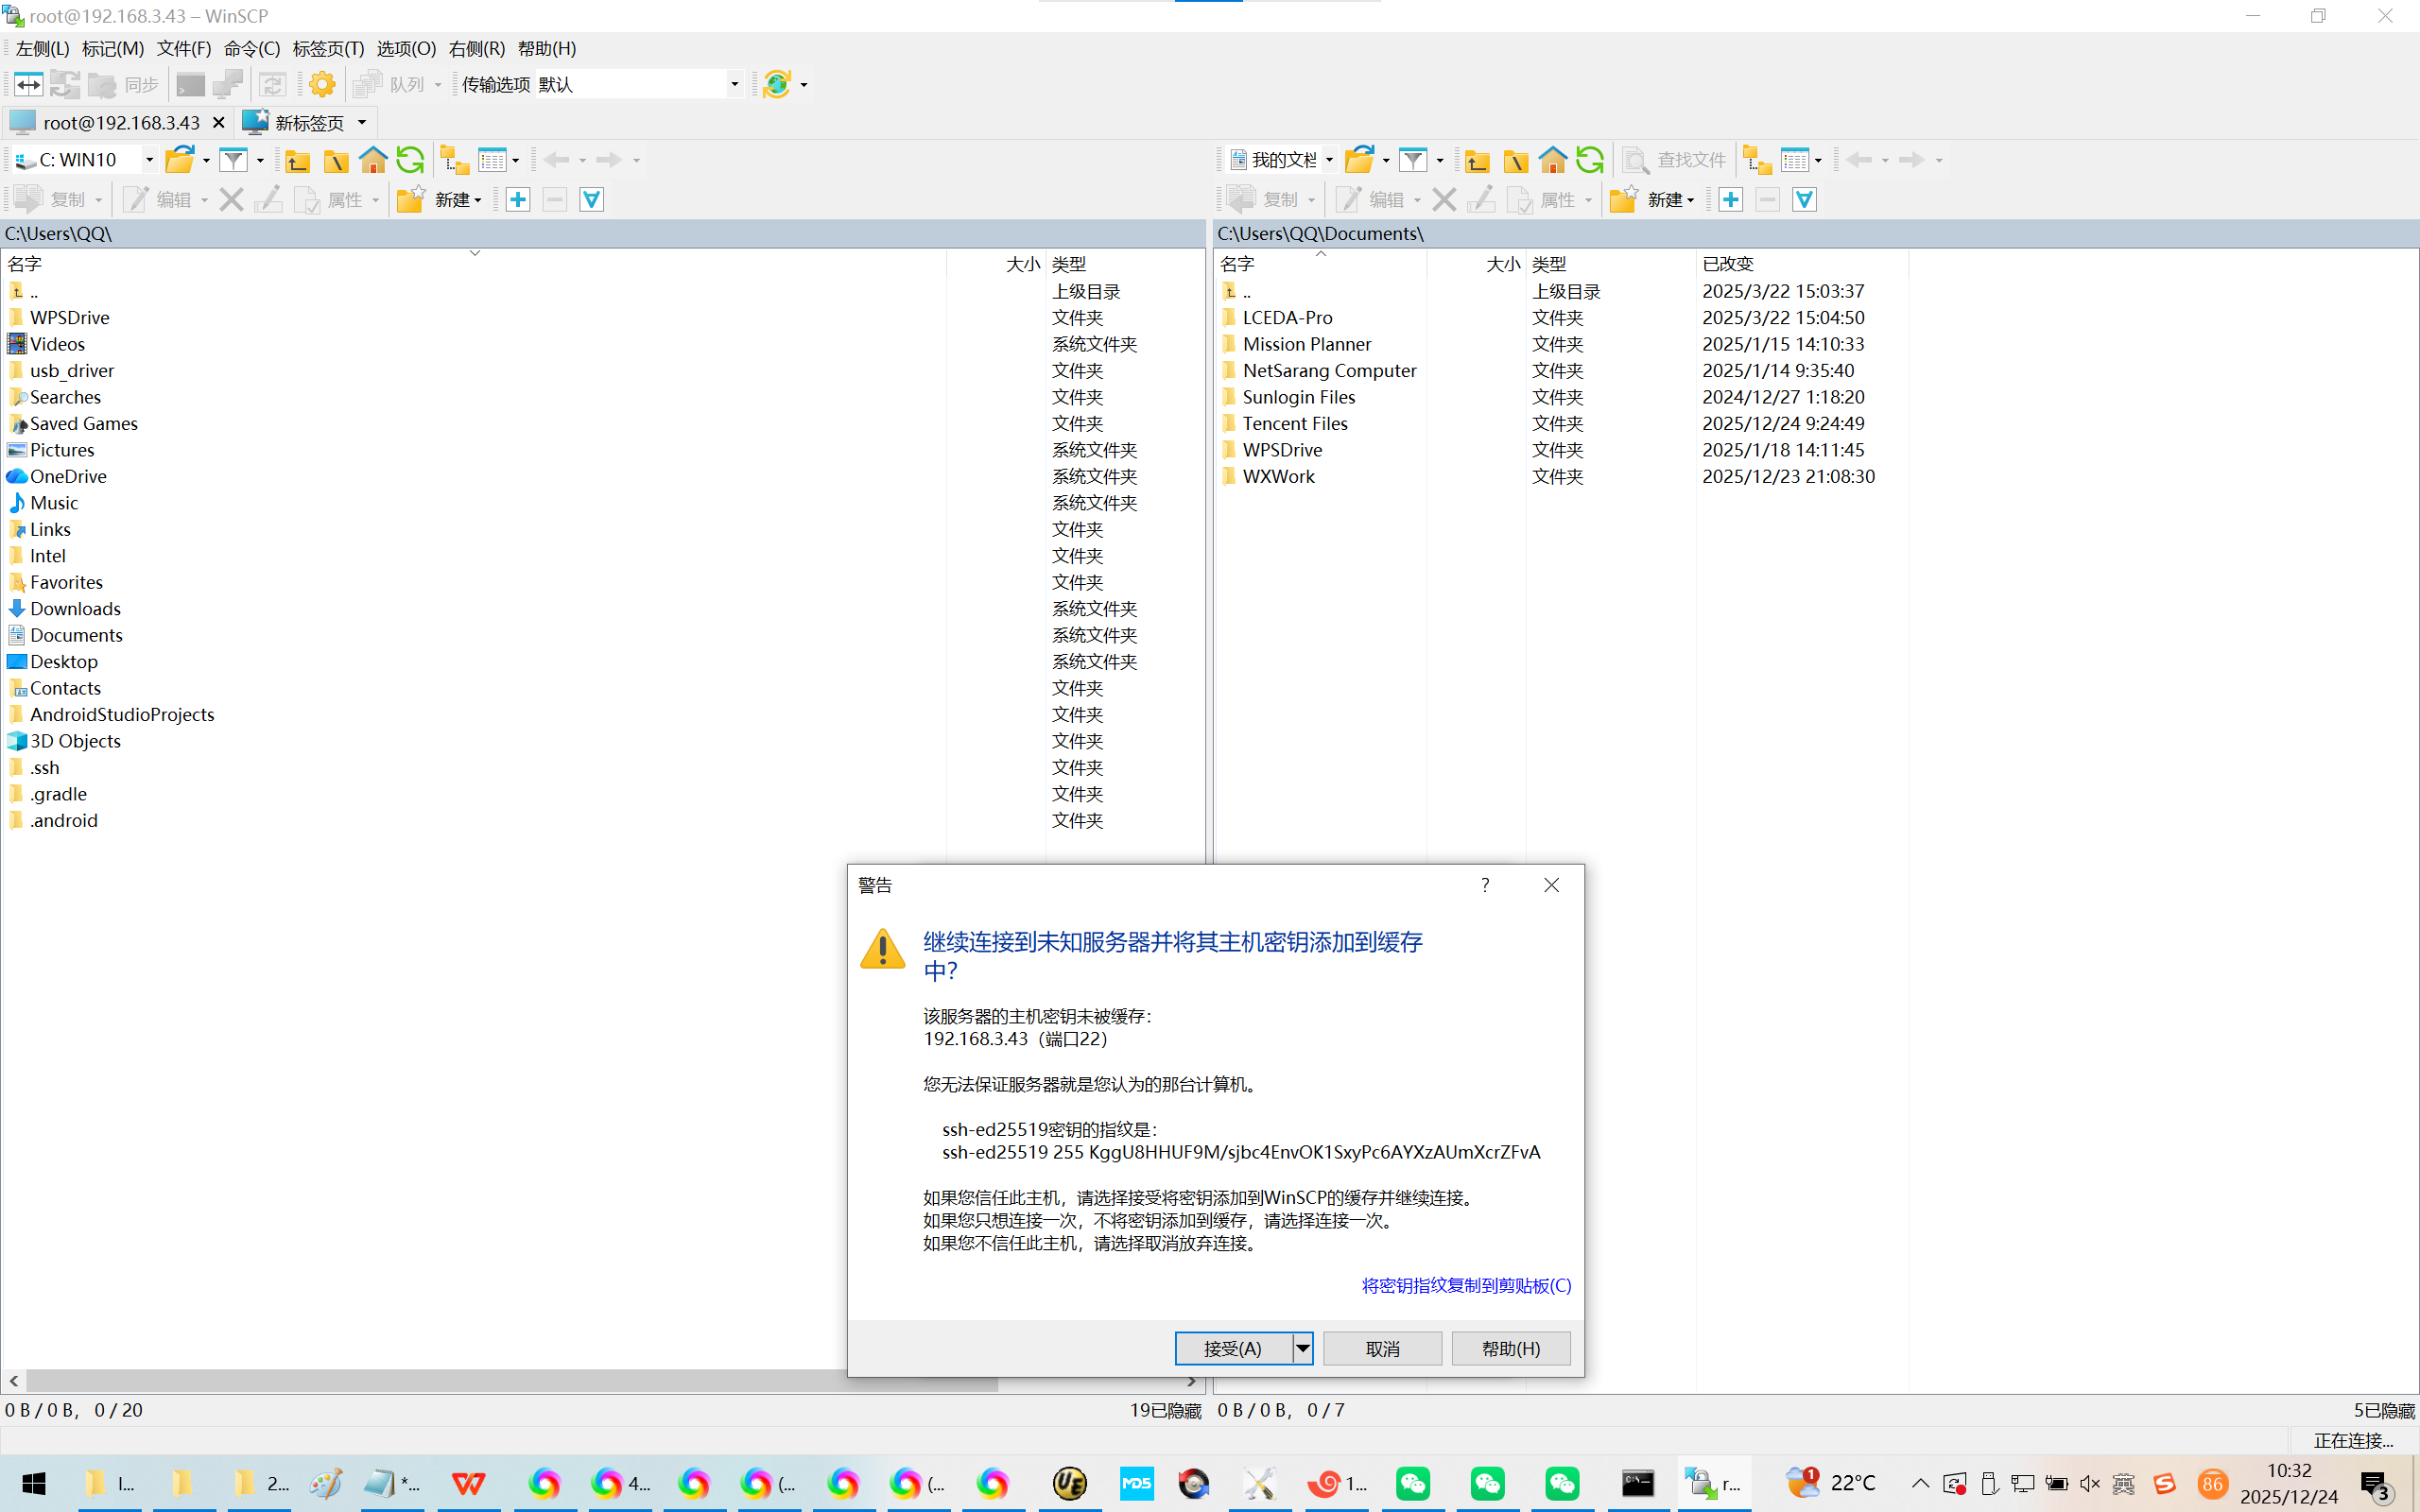Image resolution: width=2420 pixels, height=1512 pixels.
Task: Open the directory tree icon in left panel
Action: [x=455, y=160]
